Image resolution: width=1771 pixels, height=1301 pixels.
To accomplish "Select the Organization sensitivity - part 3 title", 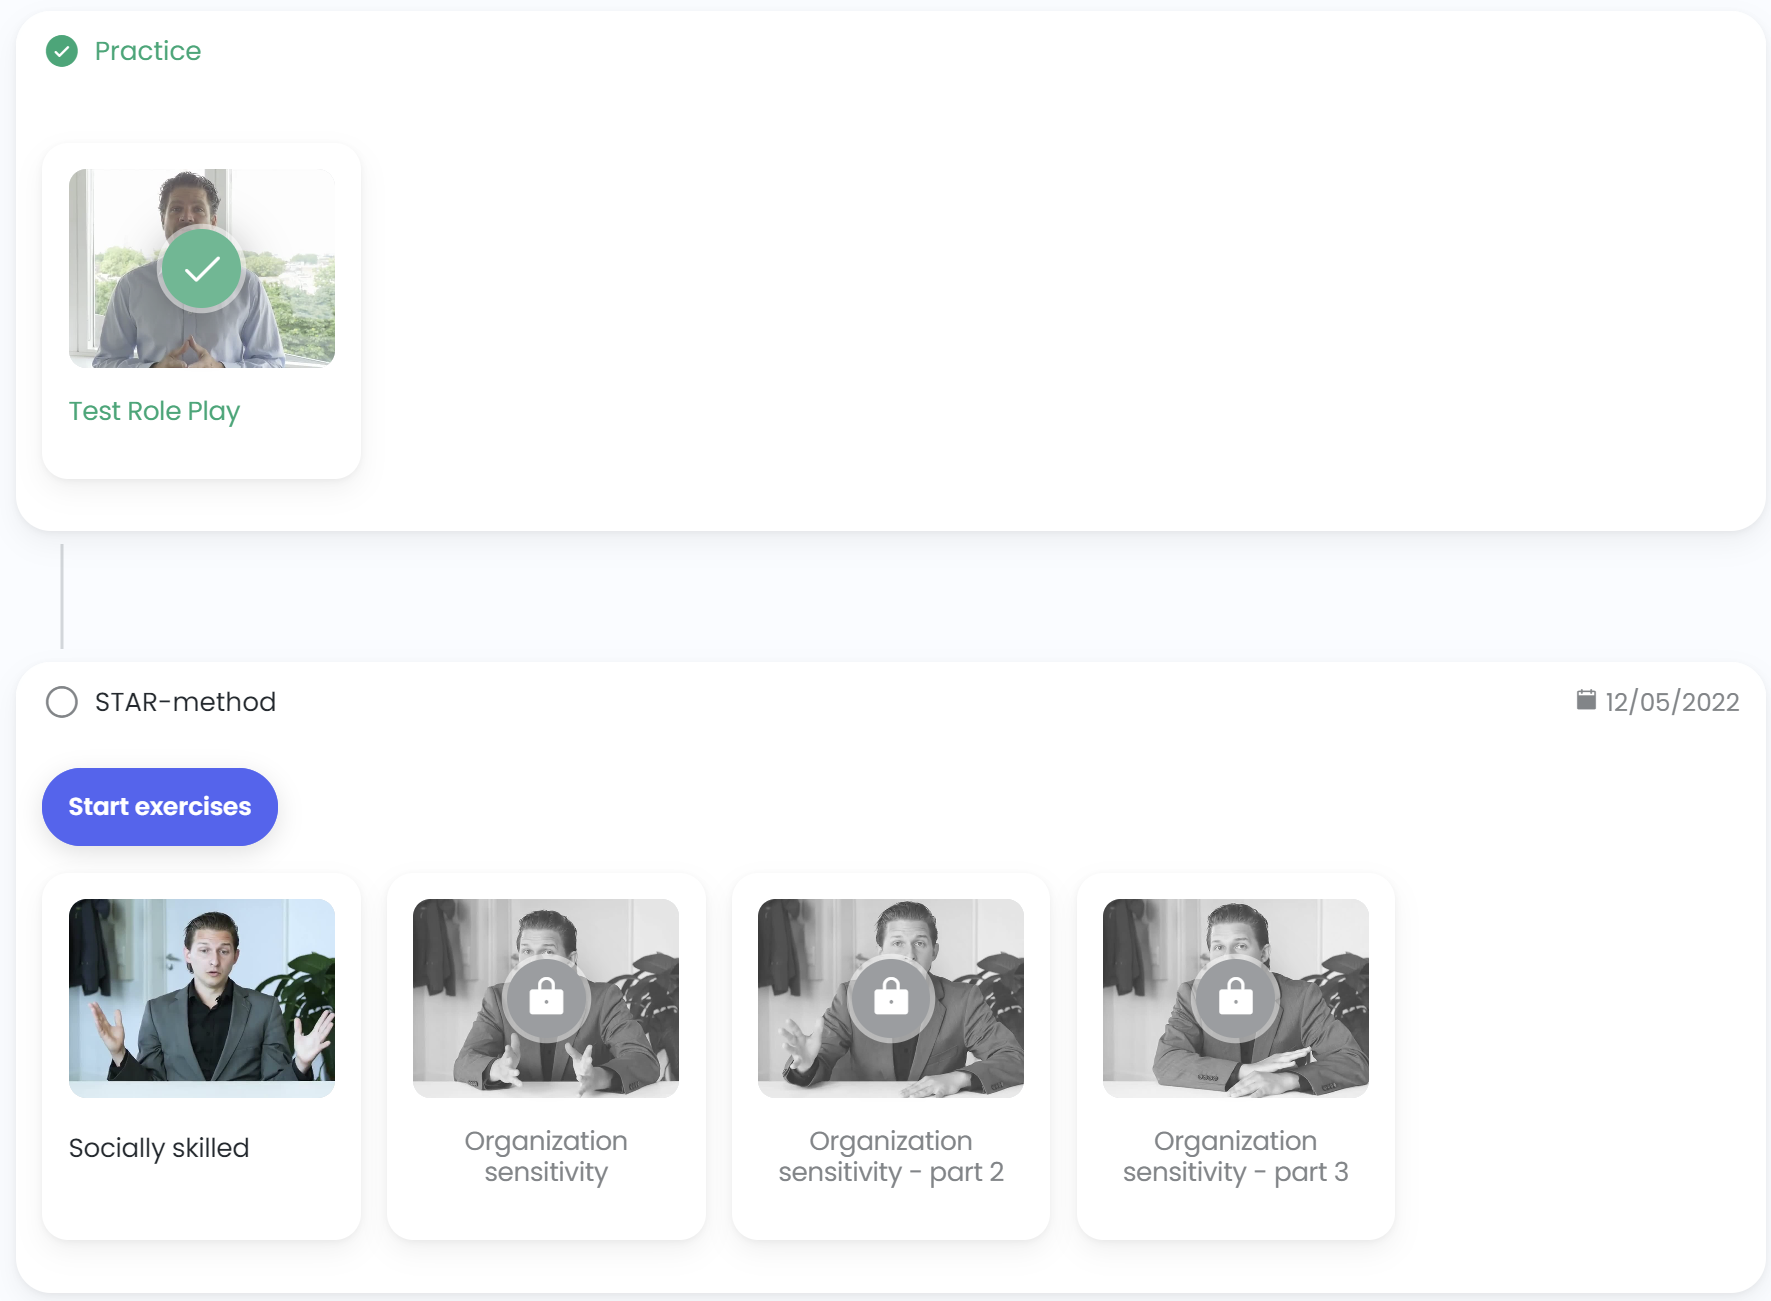I will coord(1236,1156).
